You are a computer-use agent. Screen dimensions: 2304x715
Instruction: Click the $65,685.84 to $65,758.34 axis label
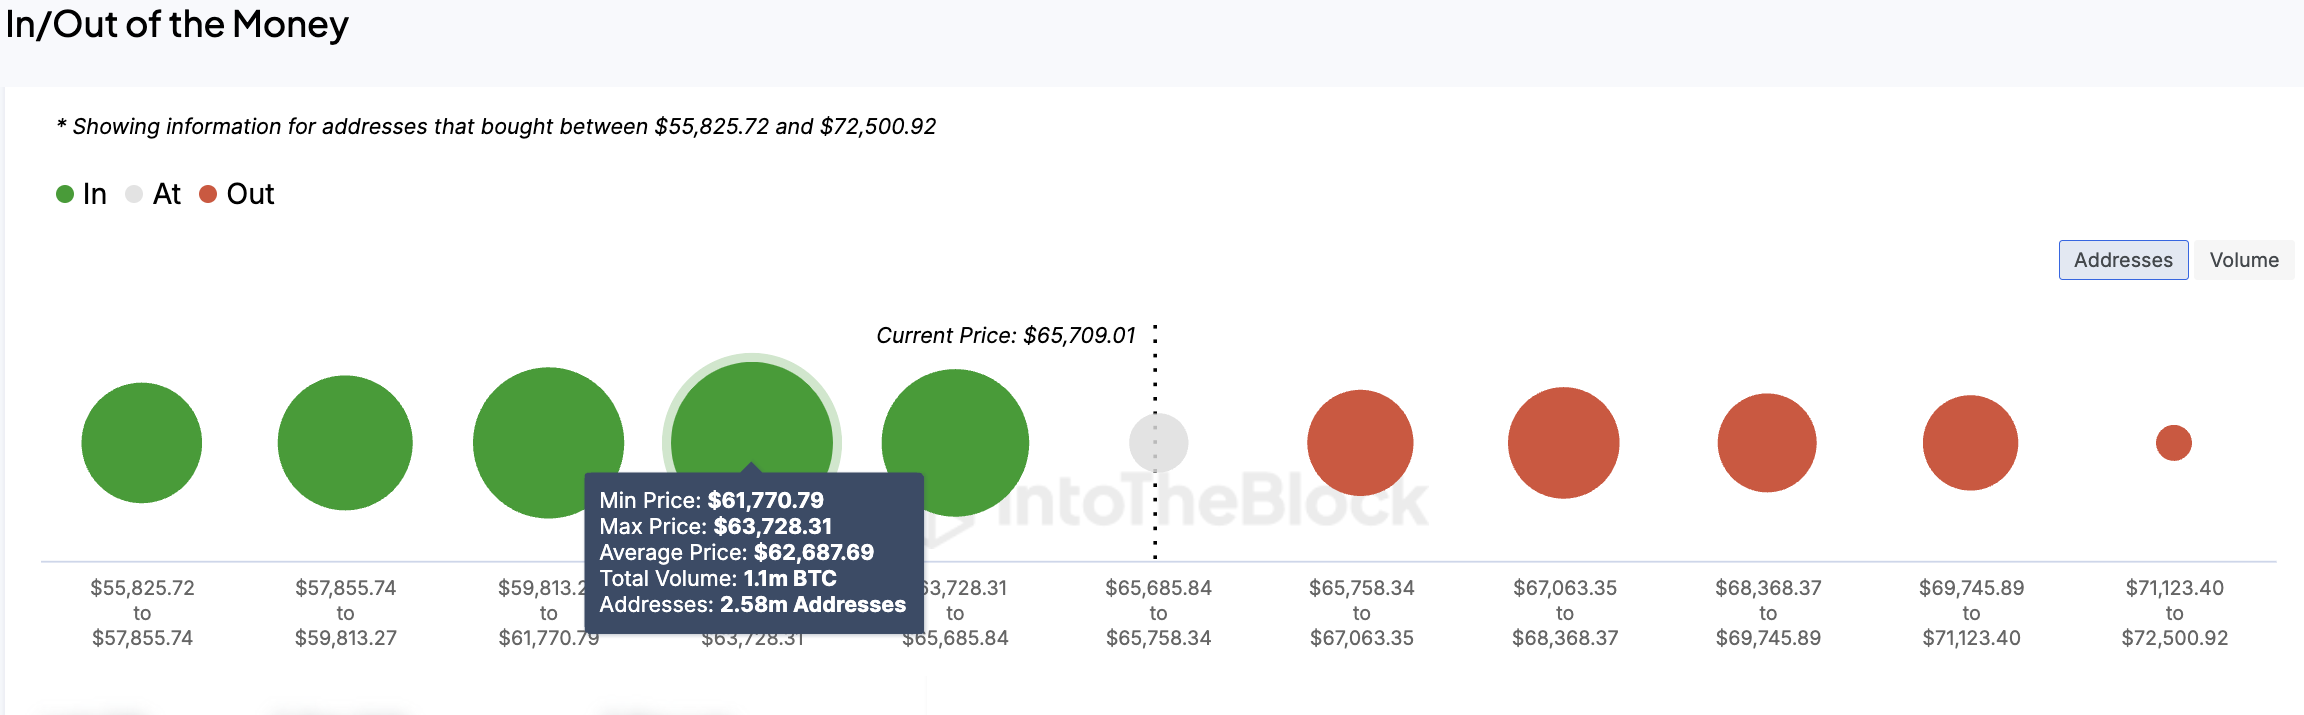coord(1158,613)
